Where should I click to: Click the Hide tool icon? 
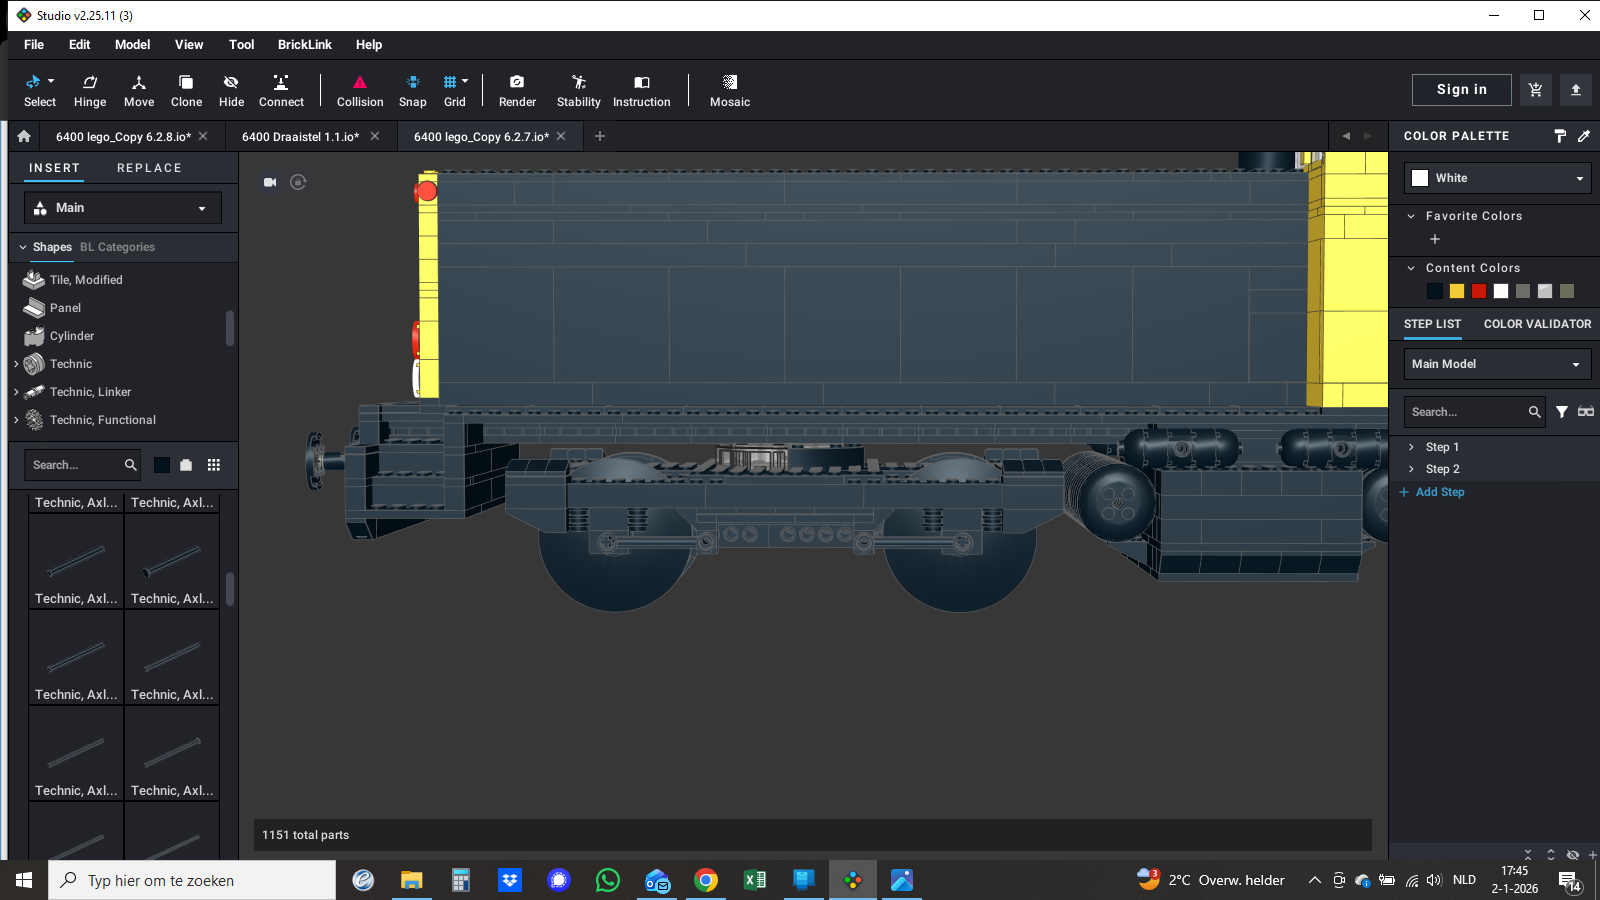[231, 90]
